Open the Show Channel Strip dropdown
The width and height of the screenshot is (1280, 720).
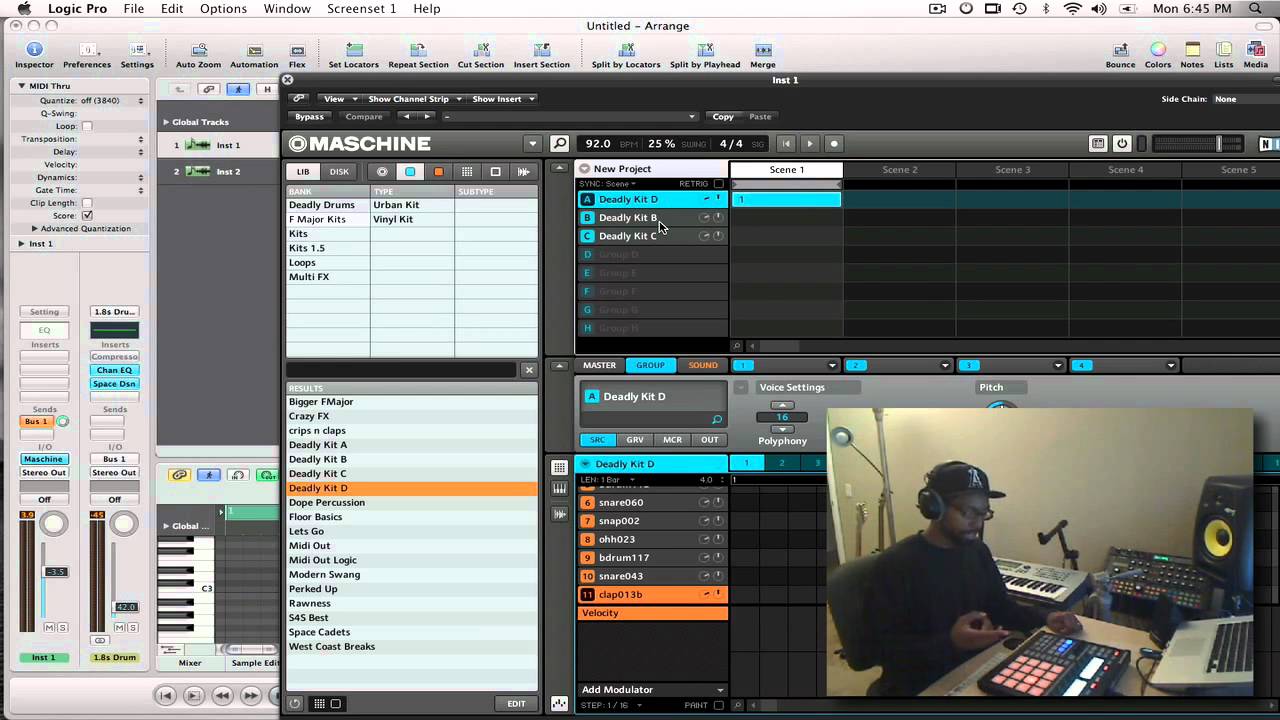[415, 99]
